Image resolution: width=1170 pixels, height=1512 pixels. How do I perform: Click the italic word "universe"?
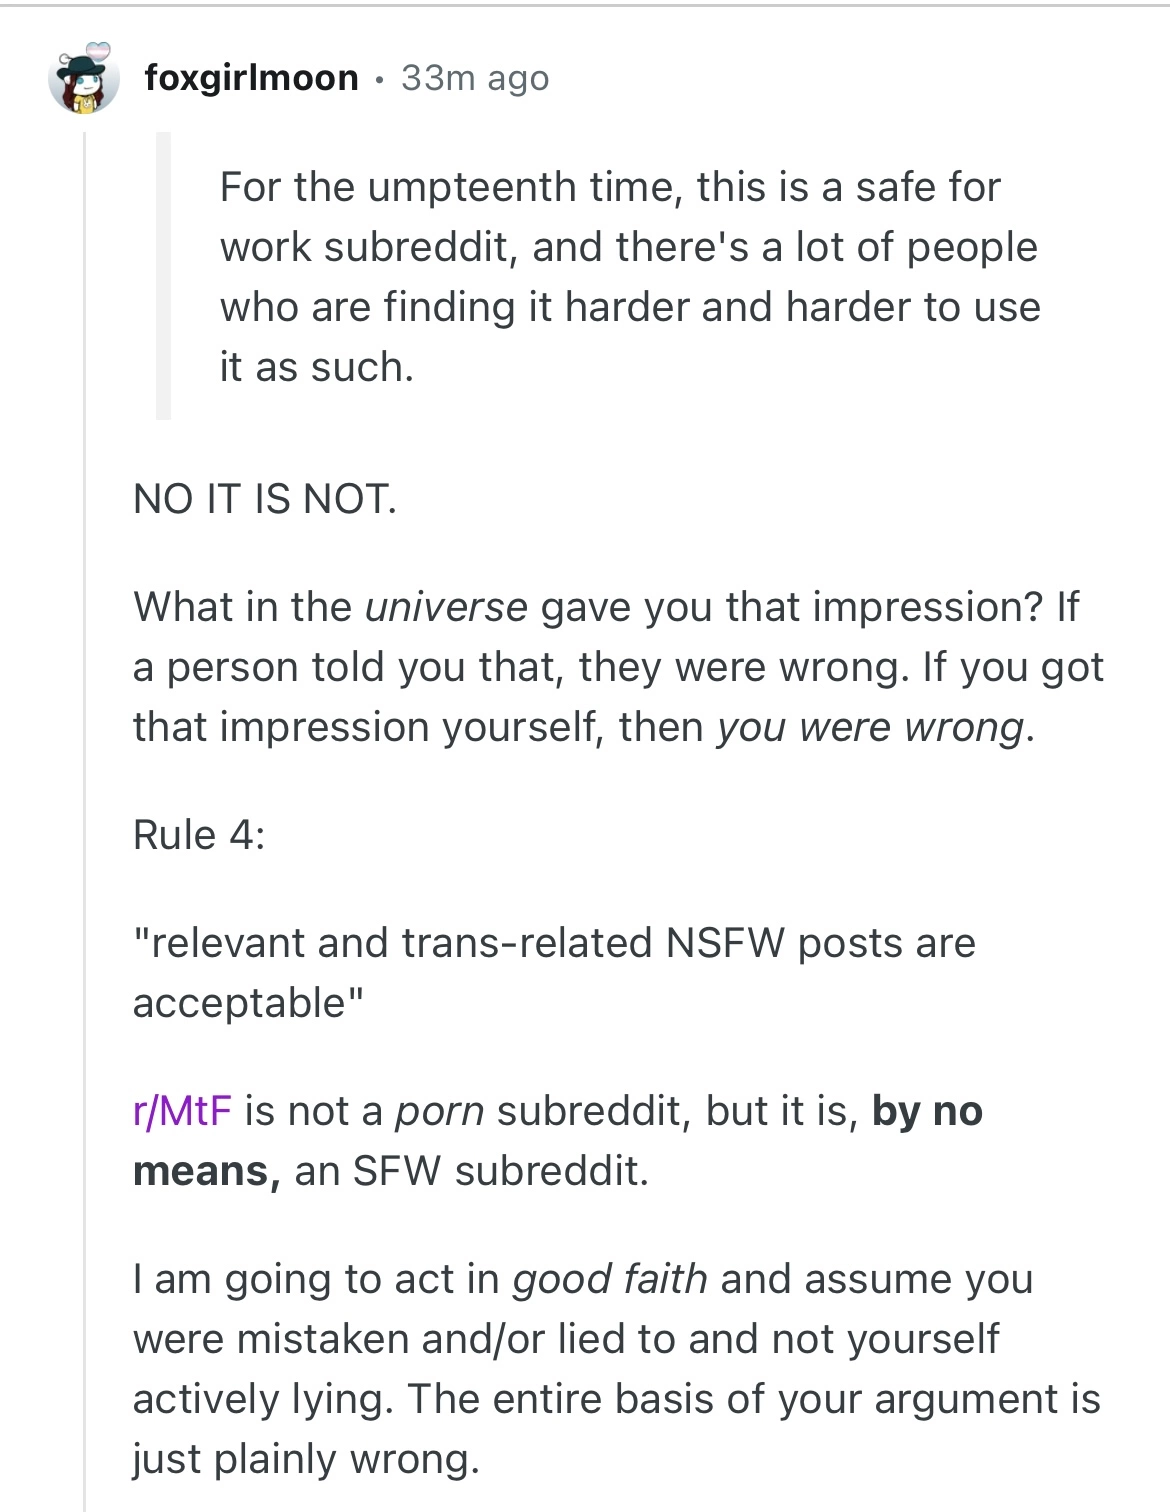coord(446,607)
